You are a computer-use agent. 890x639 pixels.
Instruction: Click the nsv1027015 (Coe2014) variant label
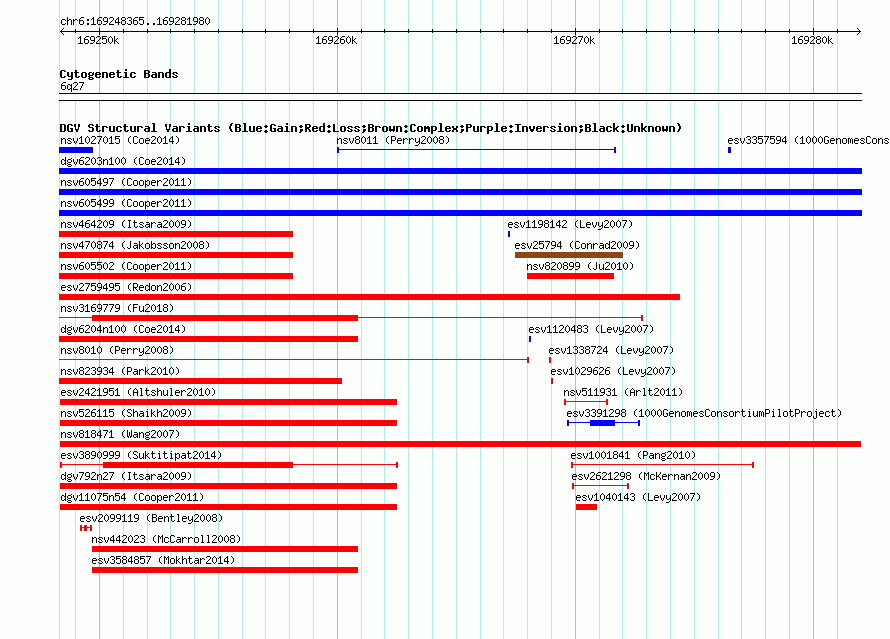tap(120, 140)
